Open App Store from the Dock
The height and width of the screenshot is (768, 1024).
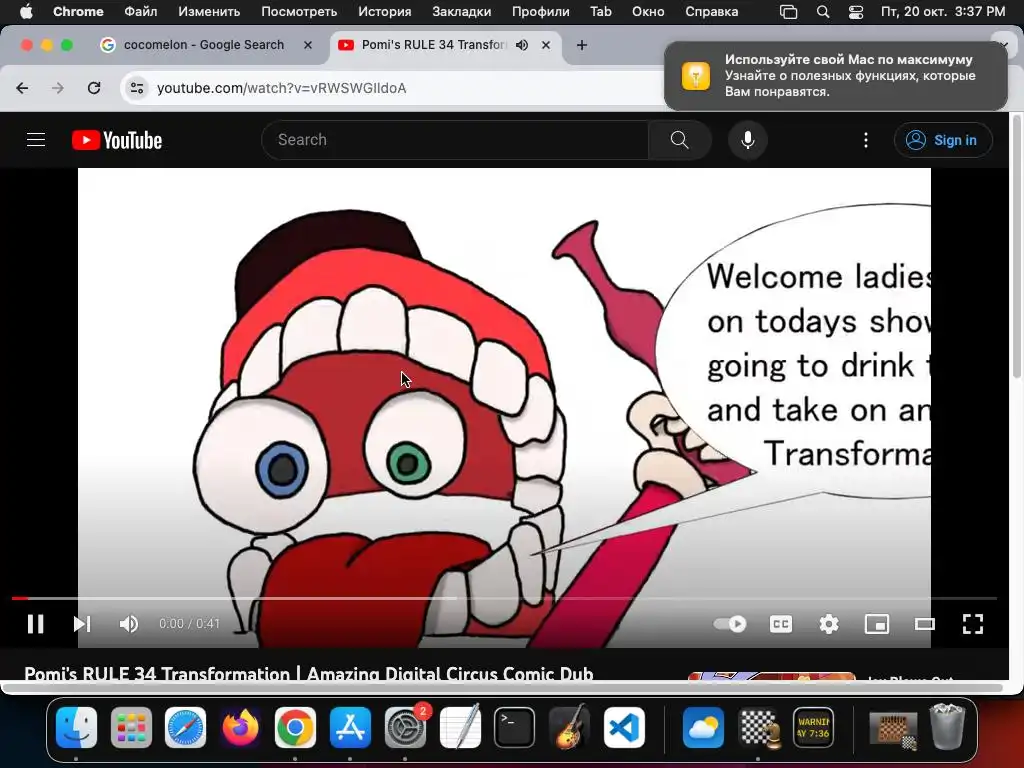click(x=350, y=727)
